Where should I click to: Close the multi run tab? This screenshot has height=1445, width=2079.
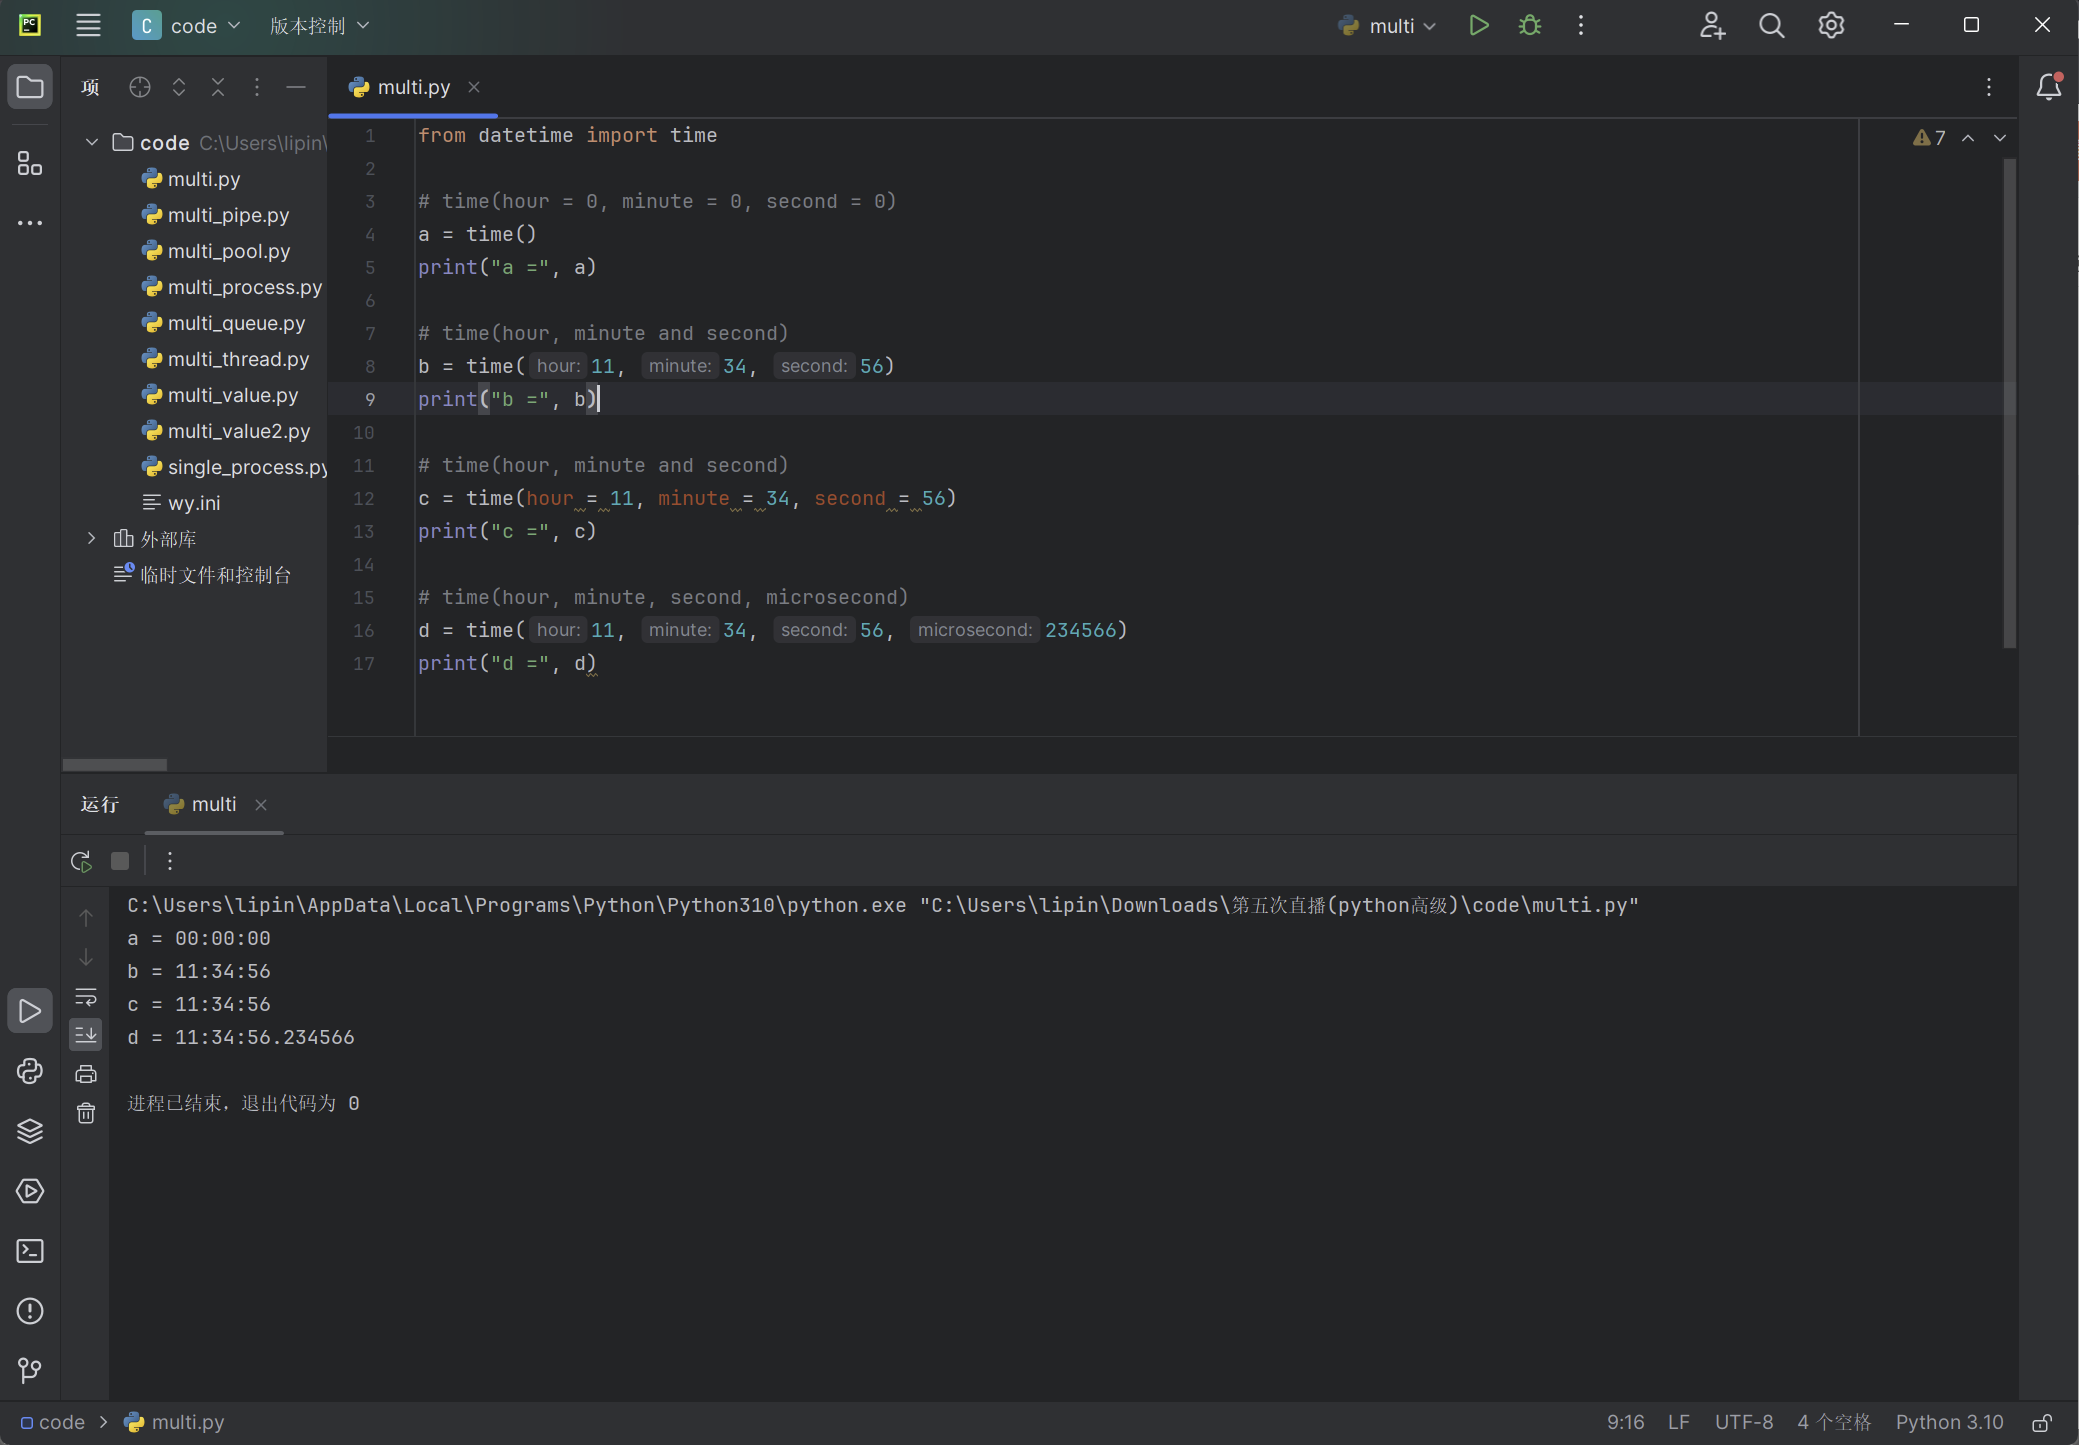pos(261,805)
